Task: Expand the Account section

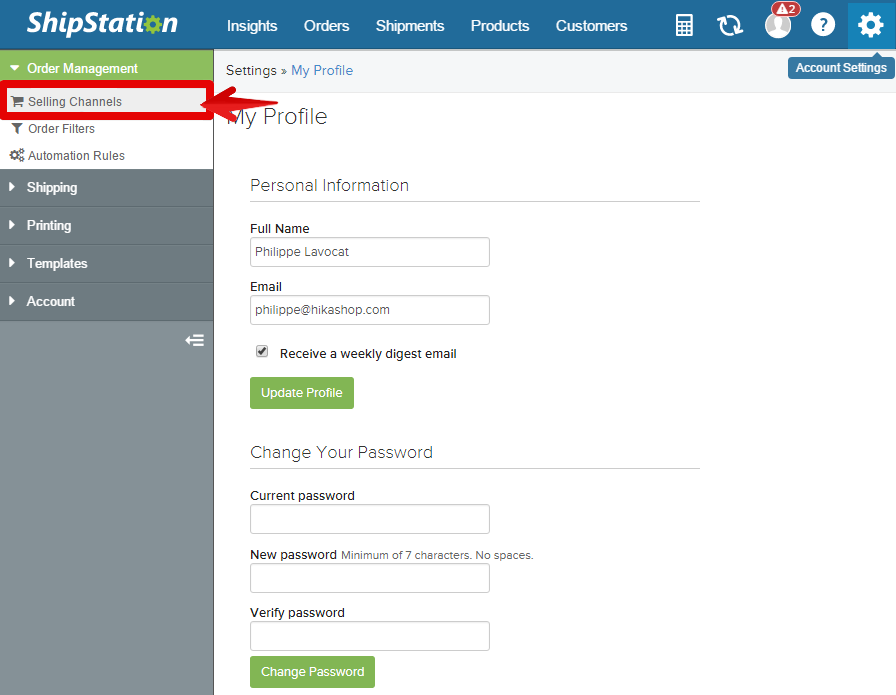Action: point(106,301)
